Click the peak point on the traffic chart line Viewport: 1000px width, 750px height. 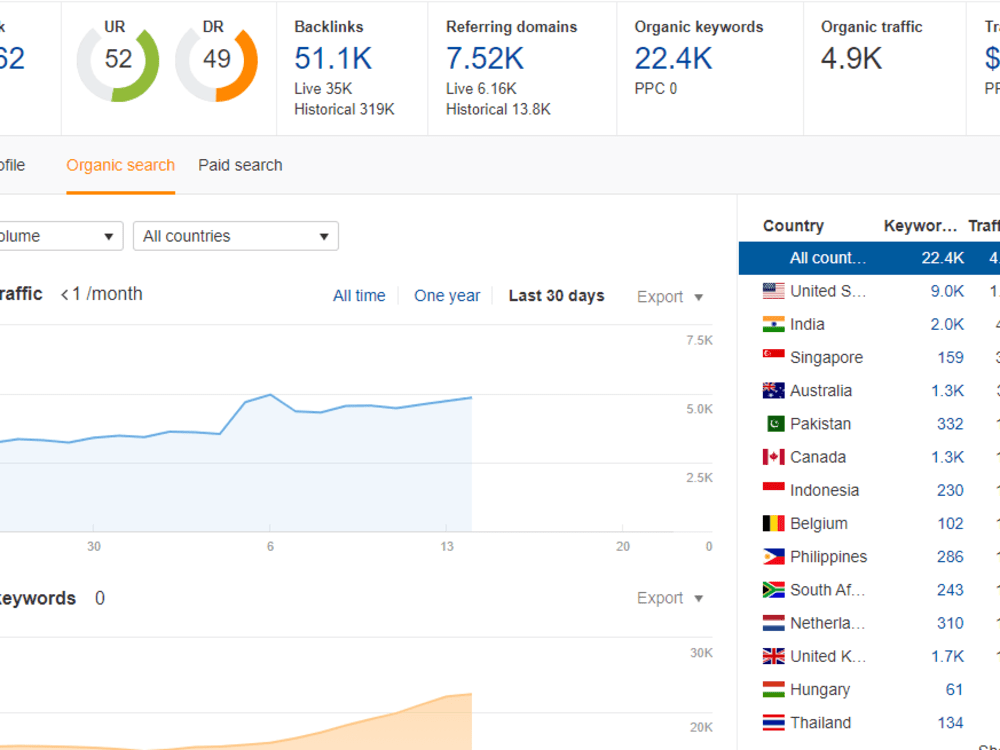[x=270, y=395]
